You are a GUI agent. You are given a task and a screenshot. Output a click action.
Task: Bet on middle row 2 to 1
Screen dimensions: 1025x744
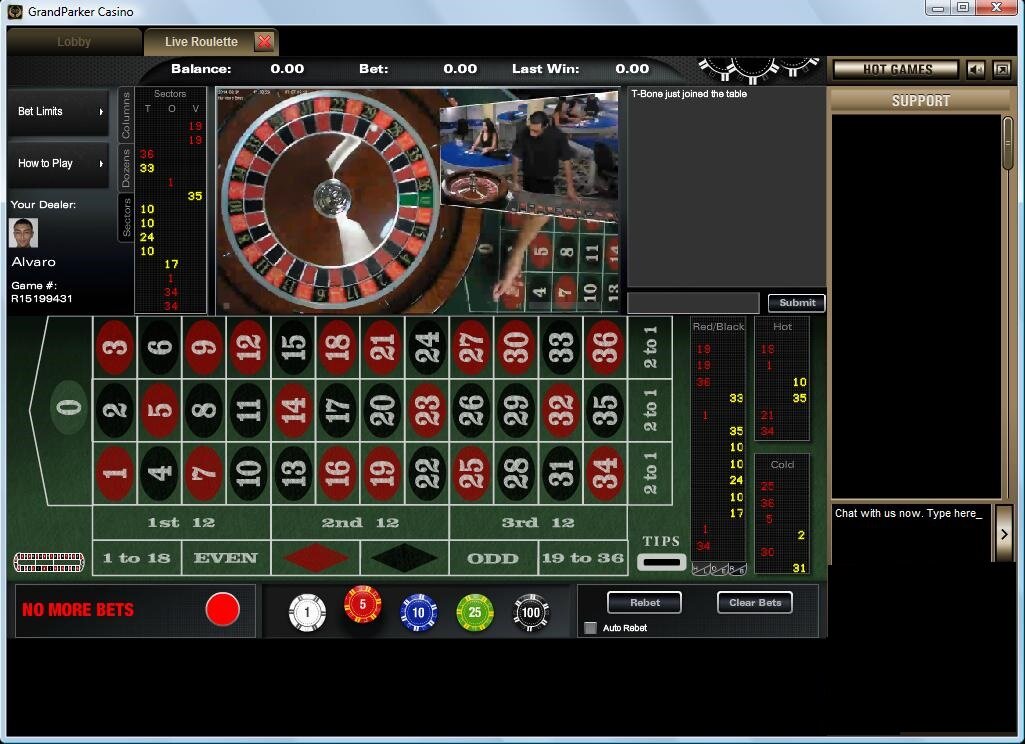(650, 411)
